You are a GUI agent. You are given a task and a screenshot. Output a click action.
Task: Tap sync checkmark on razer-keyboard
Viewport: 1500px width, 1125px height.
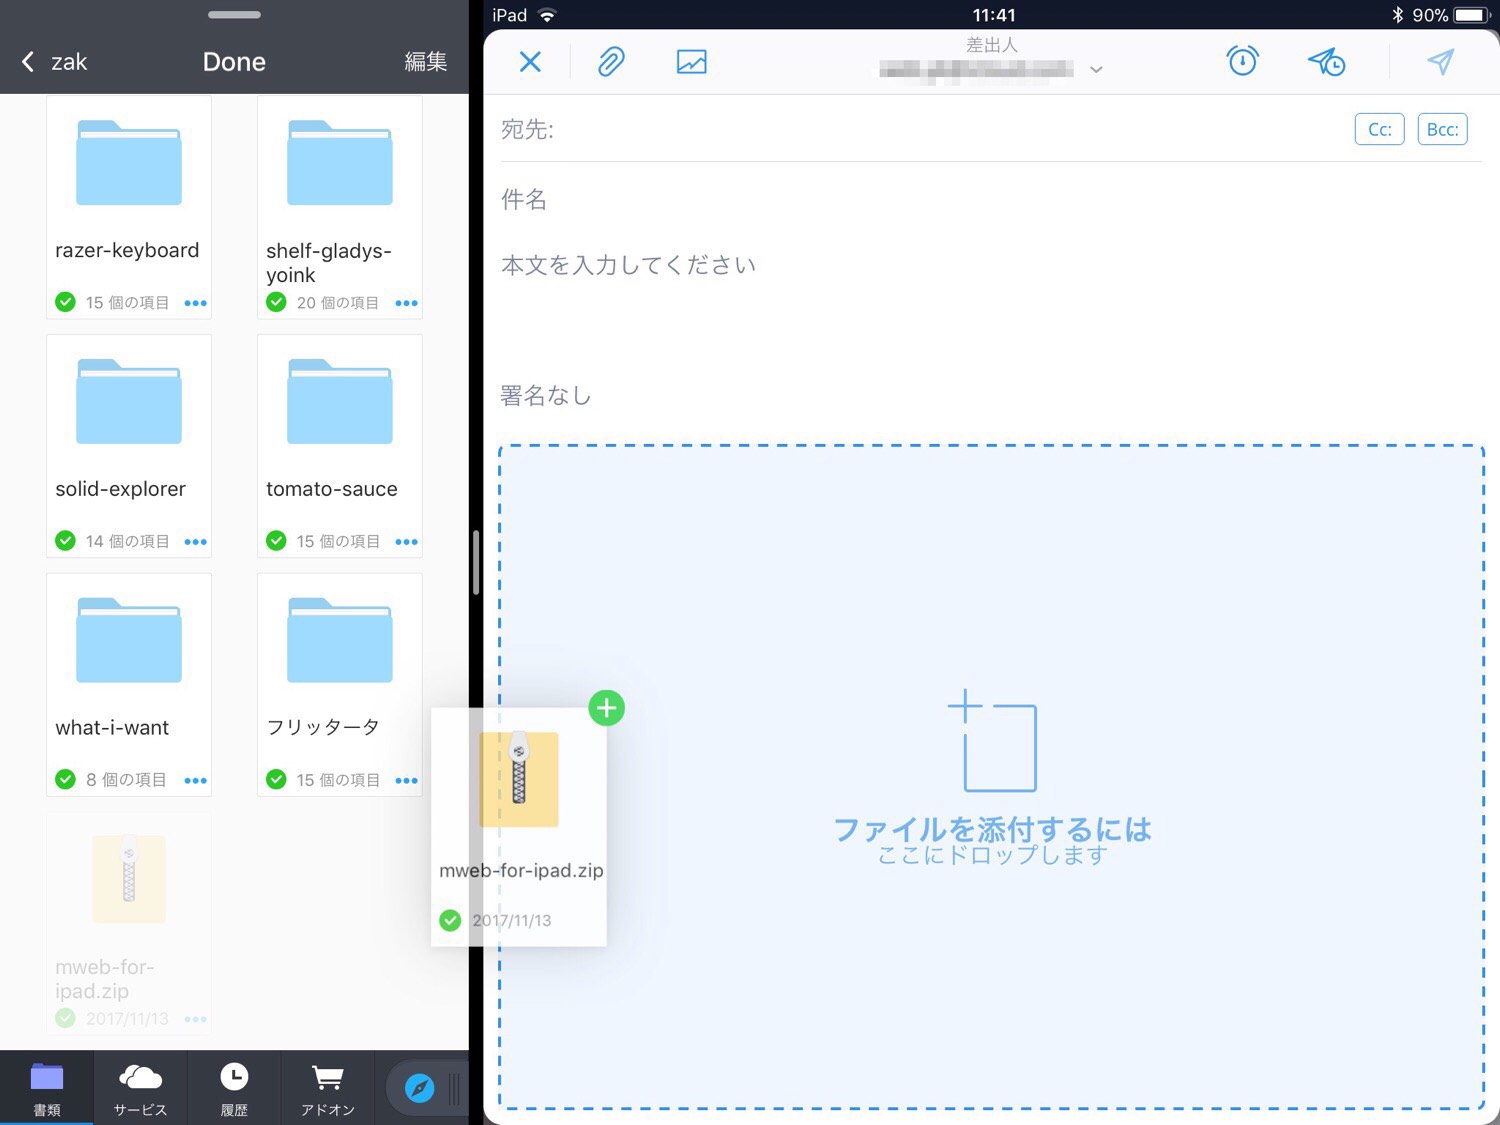(x=65, y=302)
